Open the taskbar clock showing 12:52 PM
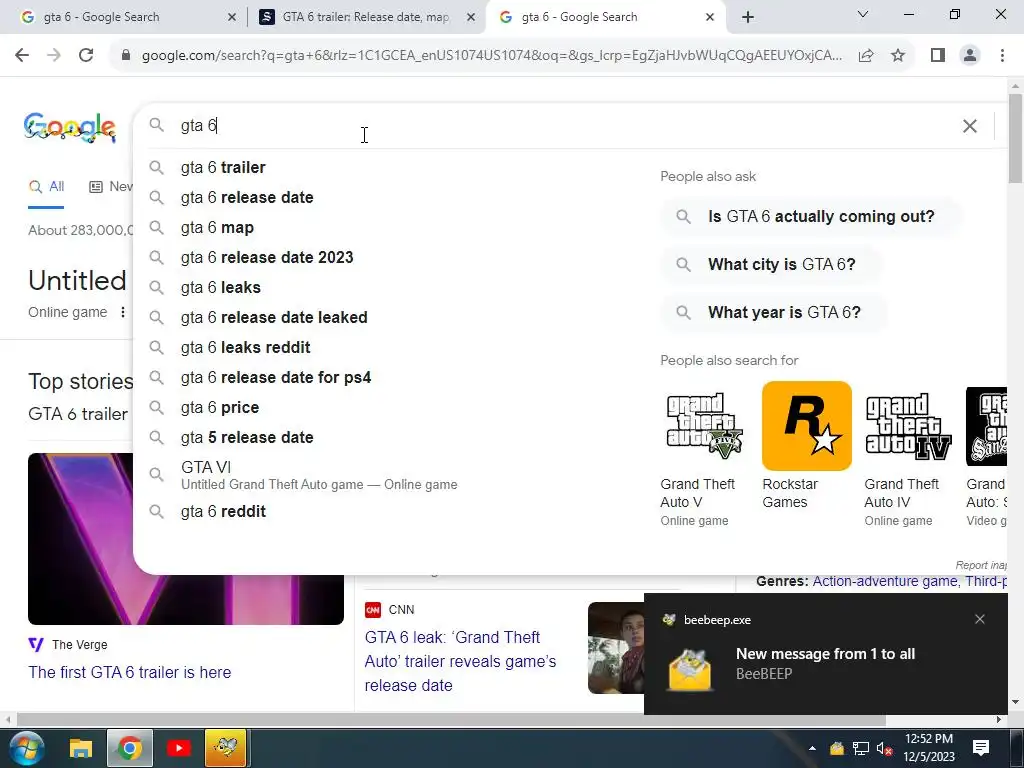 point(929,748)
